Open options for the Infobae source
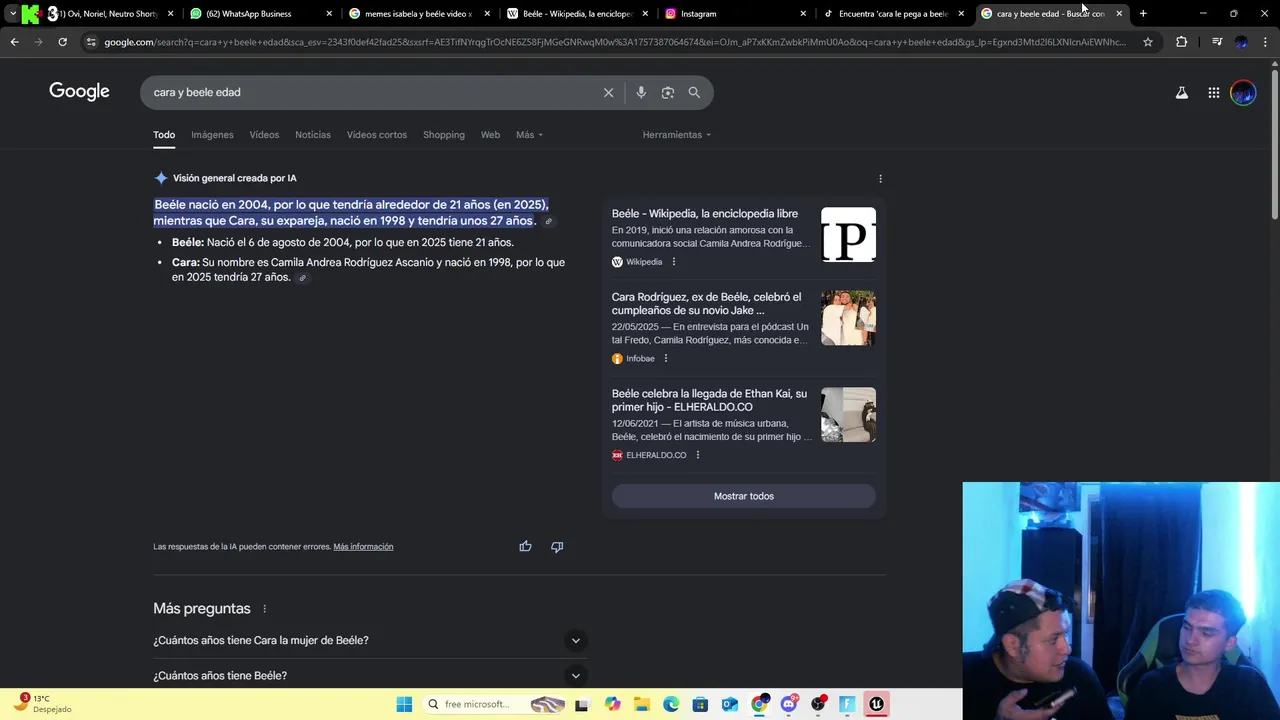Screen dimensions: 1280x720 pyautogui.click(x=666, y=358)
